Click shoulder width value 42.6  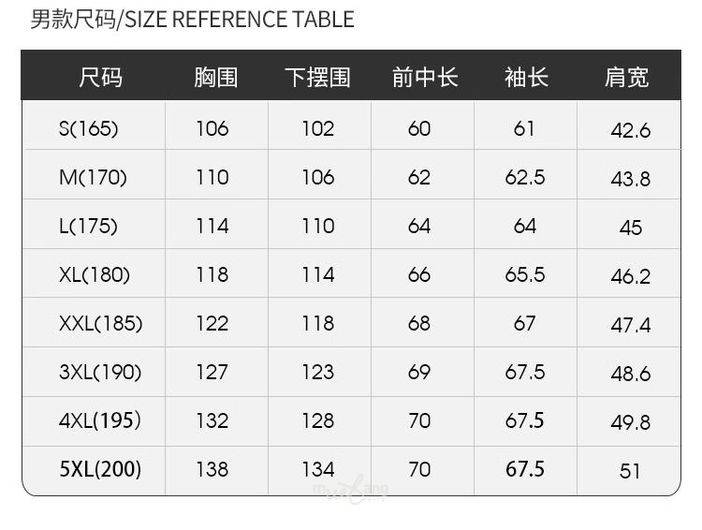pos(630,130)
